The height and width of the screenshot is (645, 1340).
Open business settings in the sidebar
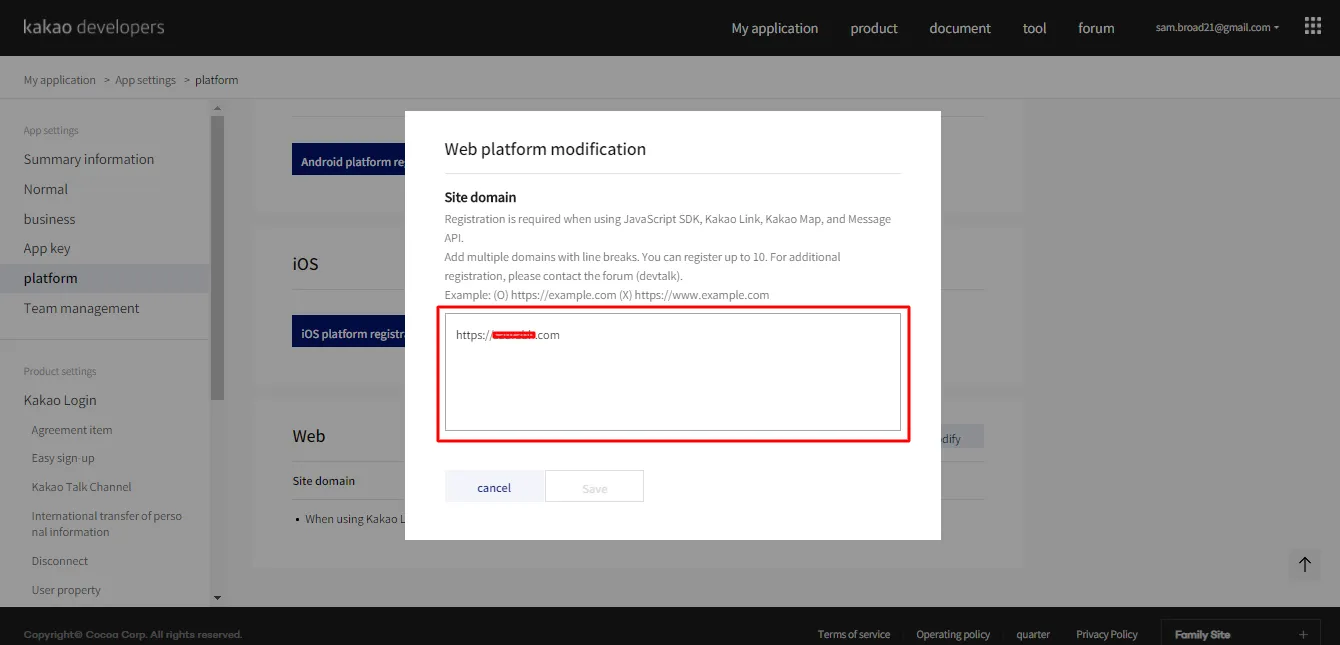50,219
